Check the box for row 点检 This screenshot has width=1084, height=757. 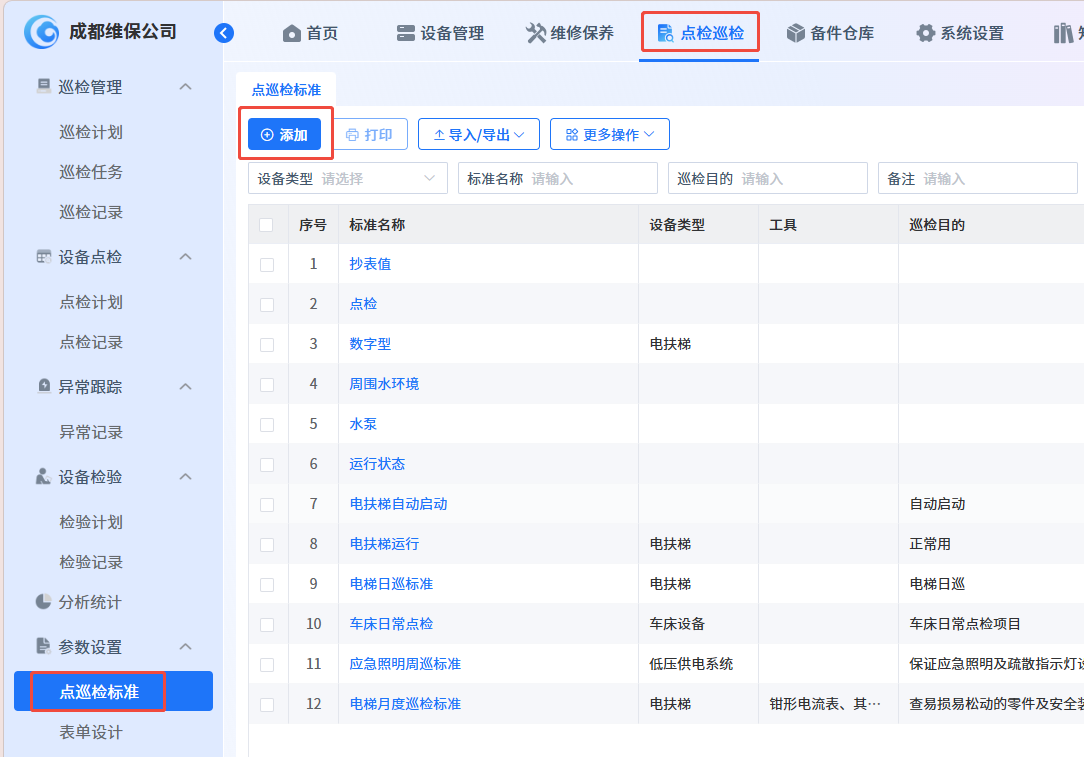tap(267, 305)
